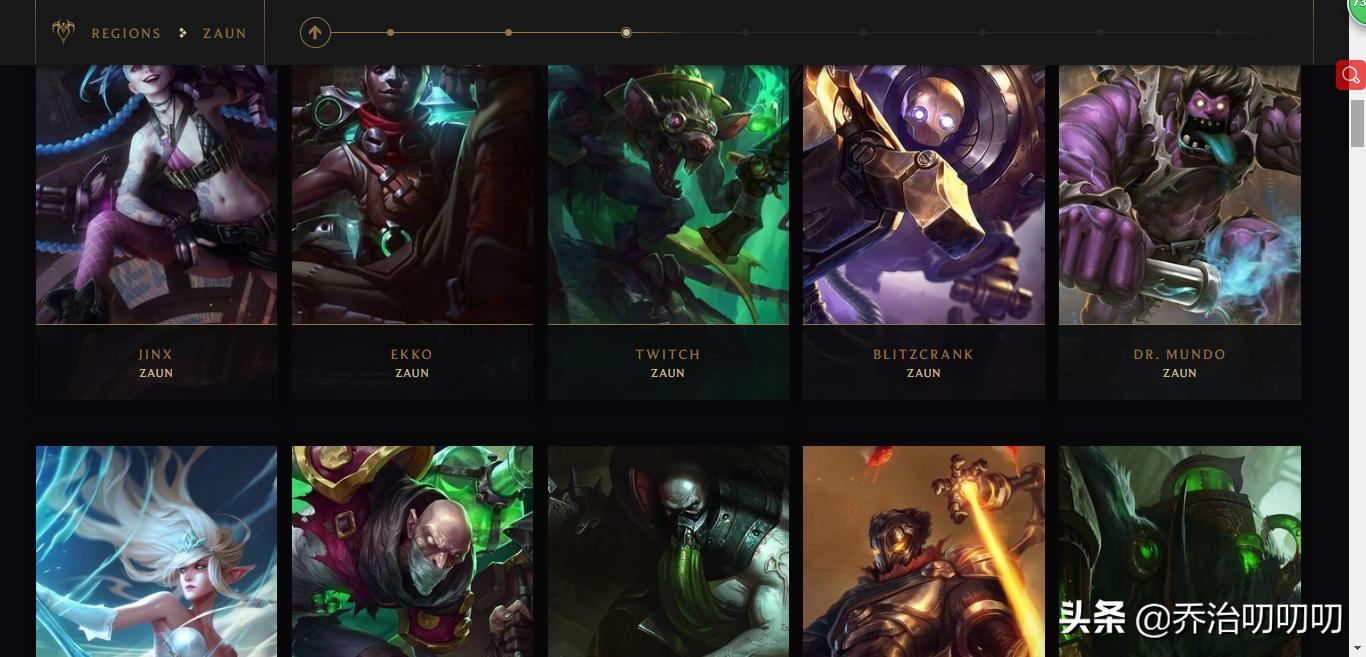Open the bald Singed portrait card

[x=412, y=551]
